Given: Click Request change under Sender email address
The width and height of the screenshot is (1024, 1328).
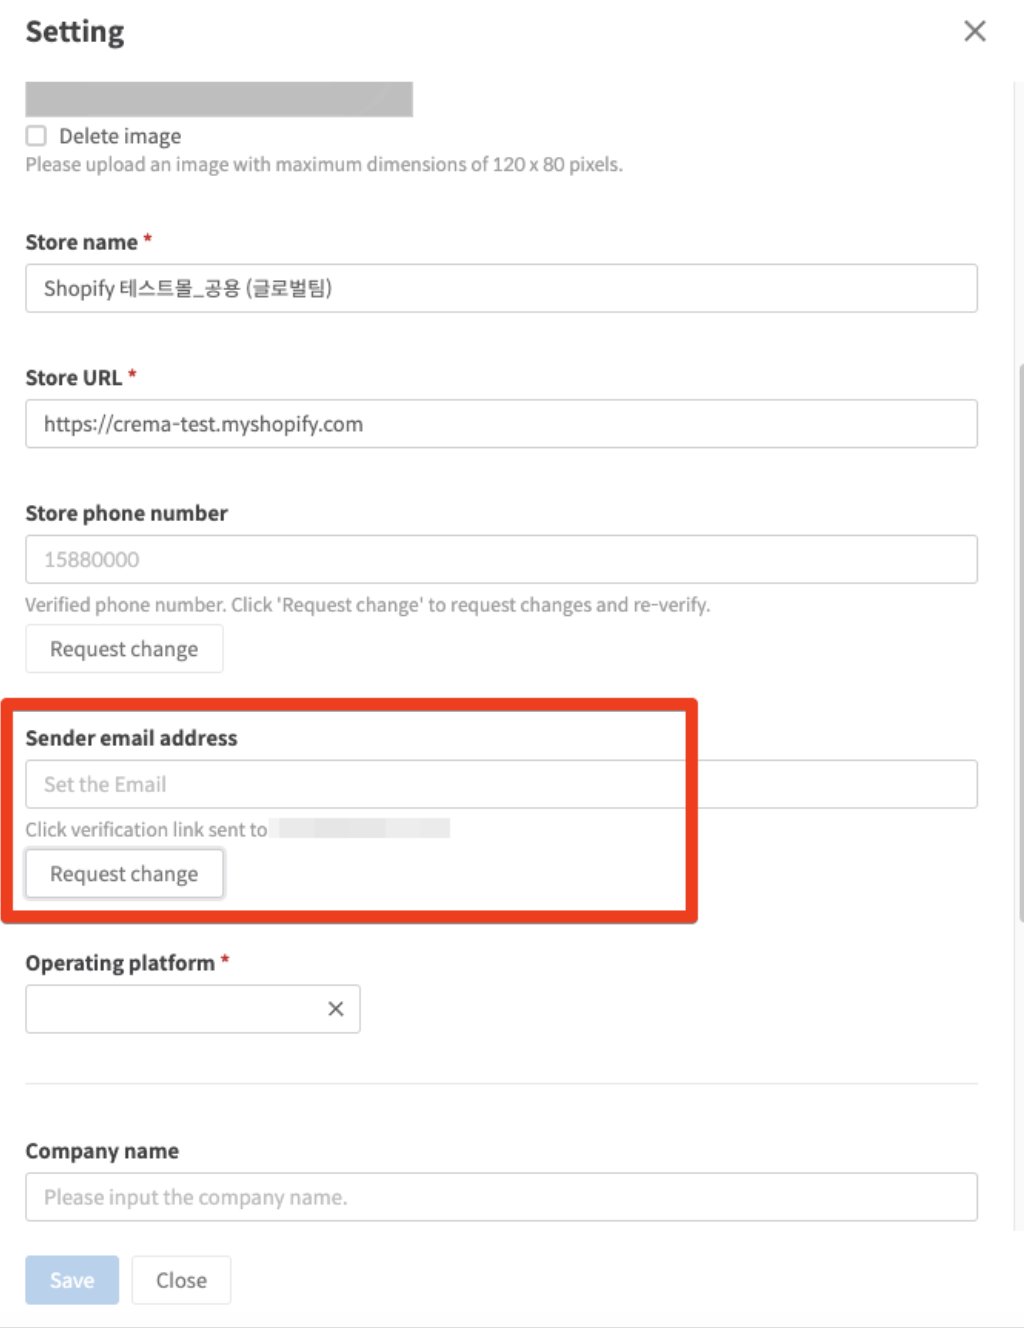Looking at the screenshot, I should [124, 874].
